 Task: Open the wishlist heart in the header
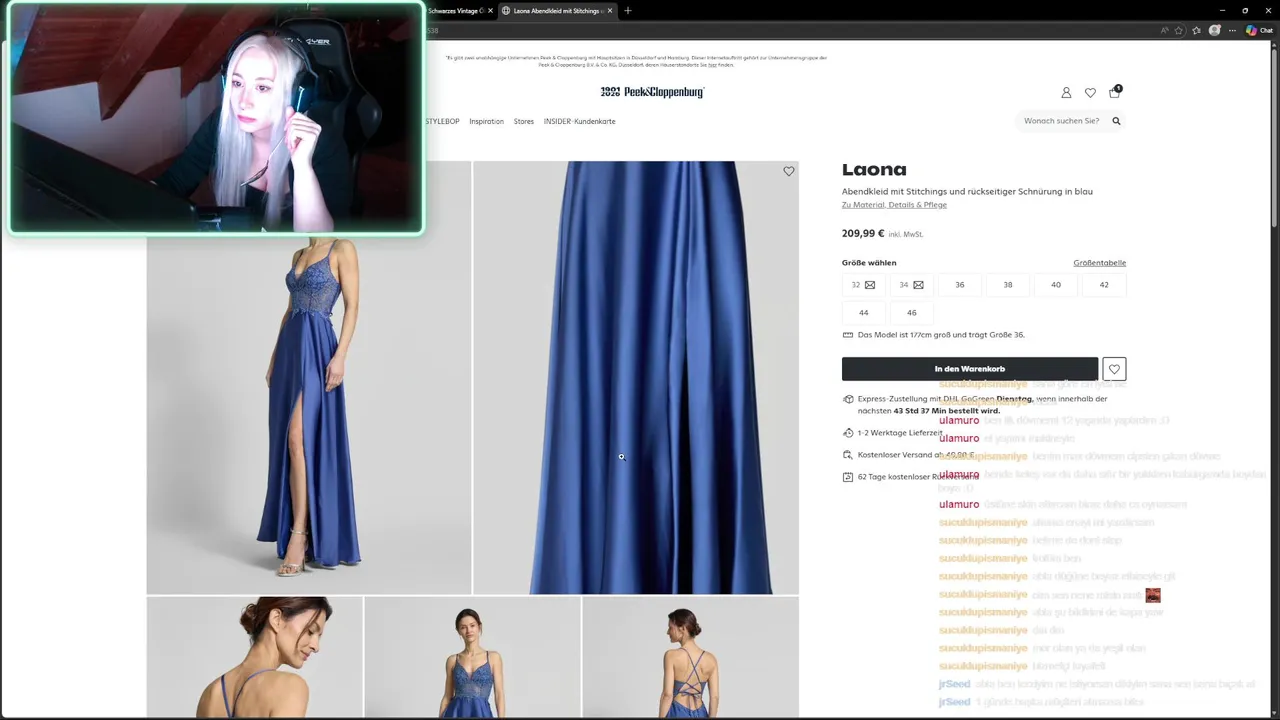(1090, 93)
